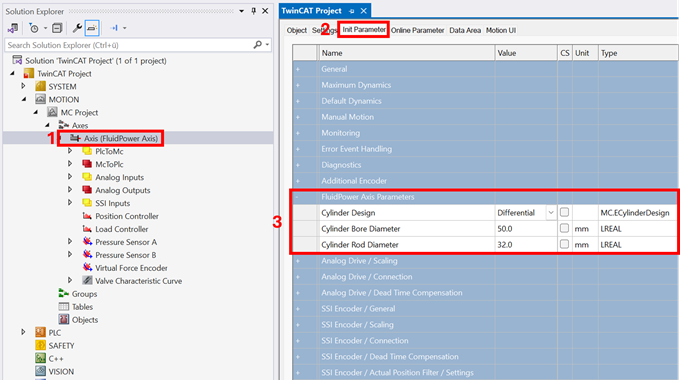Expand the Analog Drive / Scaling group
680x380 pixels.
(x=298, y=261)
